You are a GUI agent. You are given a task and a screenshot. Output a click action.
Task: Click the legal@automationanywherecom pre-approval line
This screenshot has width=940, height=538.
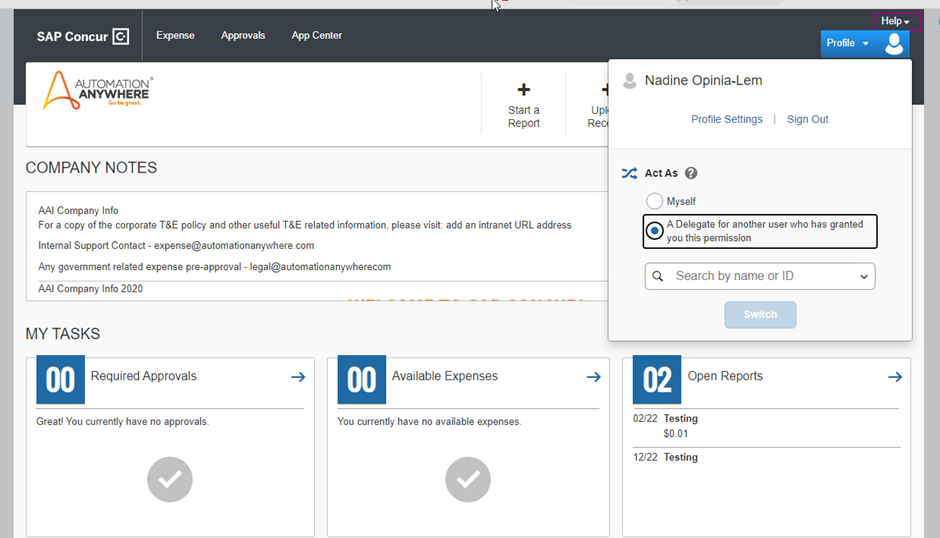pyautogui.click(x=214, y=267)
